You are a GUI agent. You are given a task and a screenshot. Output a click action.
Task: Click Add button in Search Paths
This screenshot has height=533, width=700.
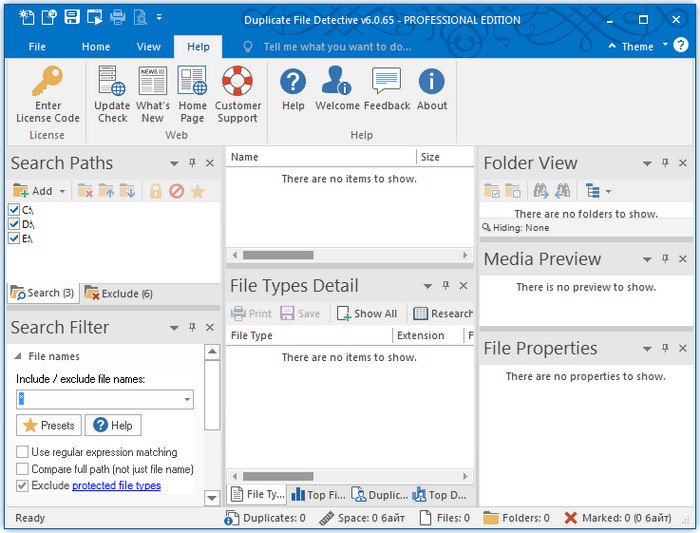(33, 191)
